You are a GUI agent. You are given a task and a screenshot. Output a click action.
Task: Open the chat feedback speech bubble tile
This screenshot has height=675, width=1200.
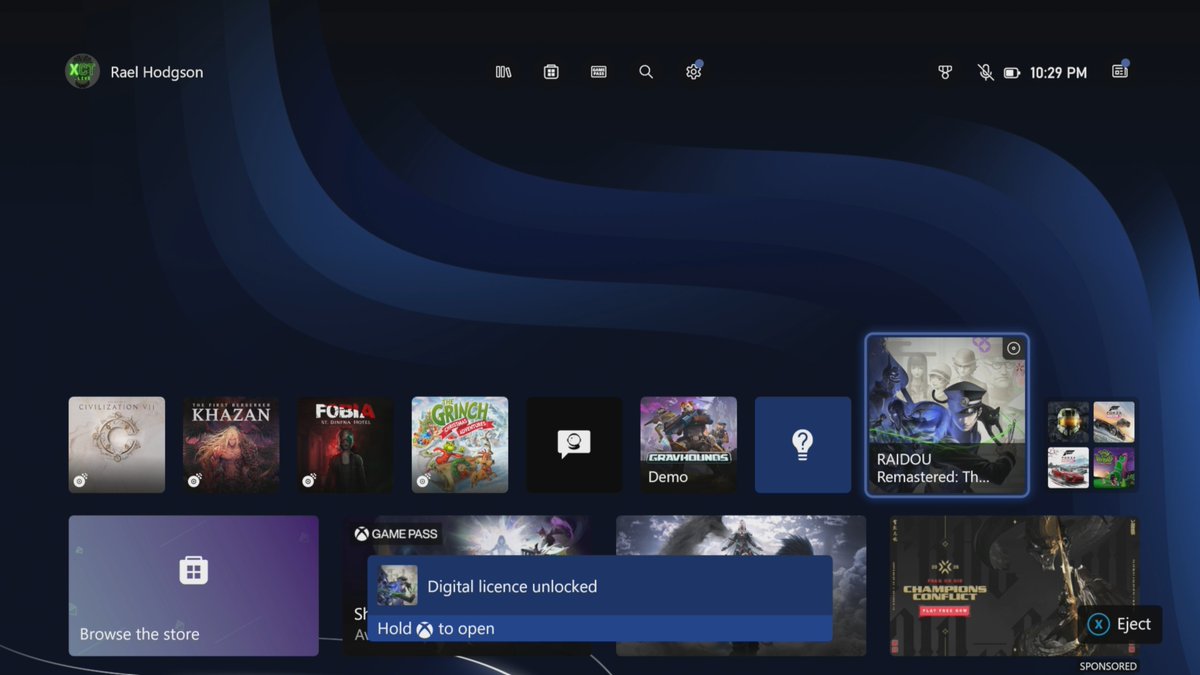point(574,445)
